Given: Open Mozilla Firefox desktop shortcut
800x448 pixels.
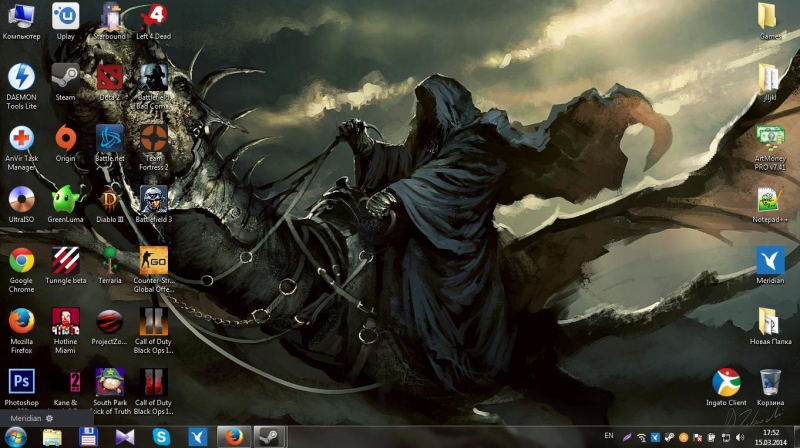Looking at the screenshot, I should 21,331.
